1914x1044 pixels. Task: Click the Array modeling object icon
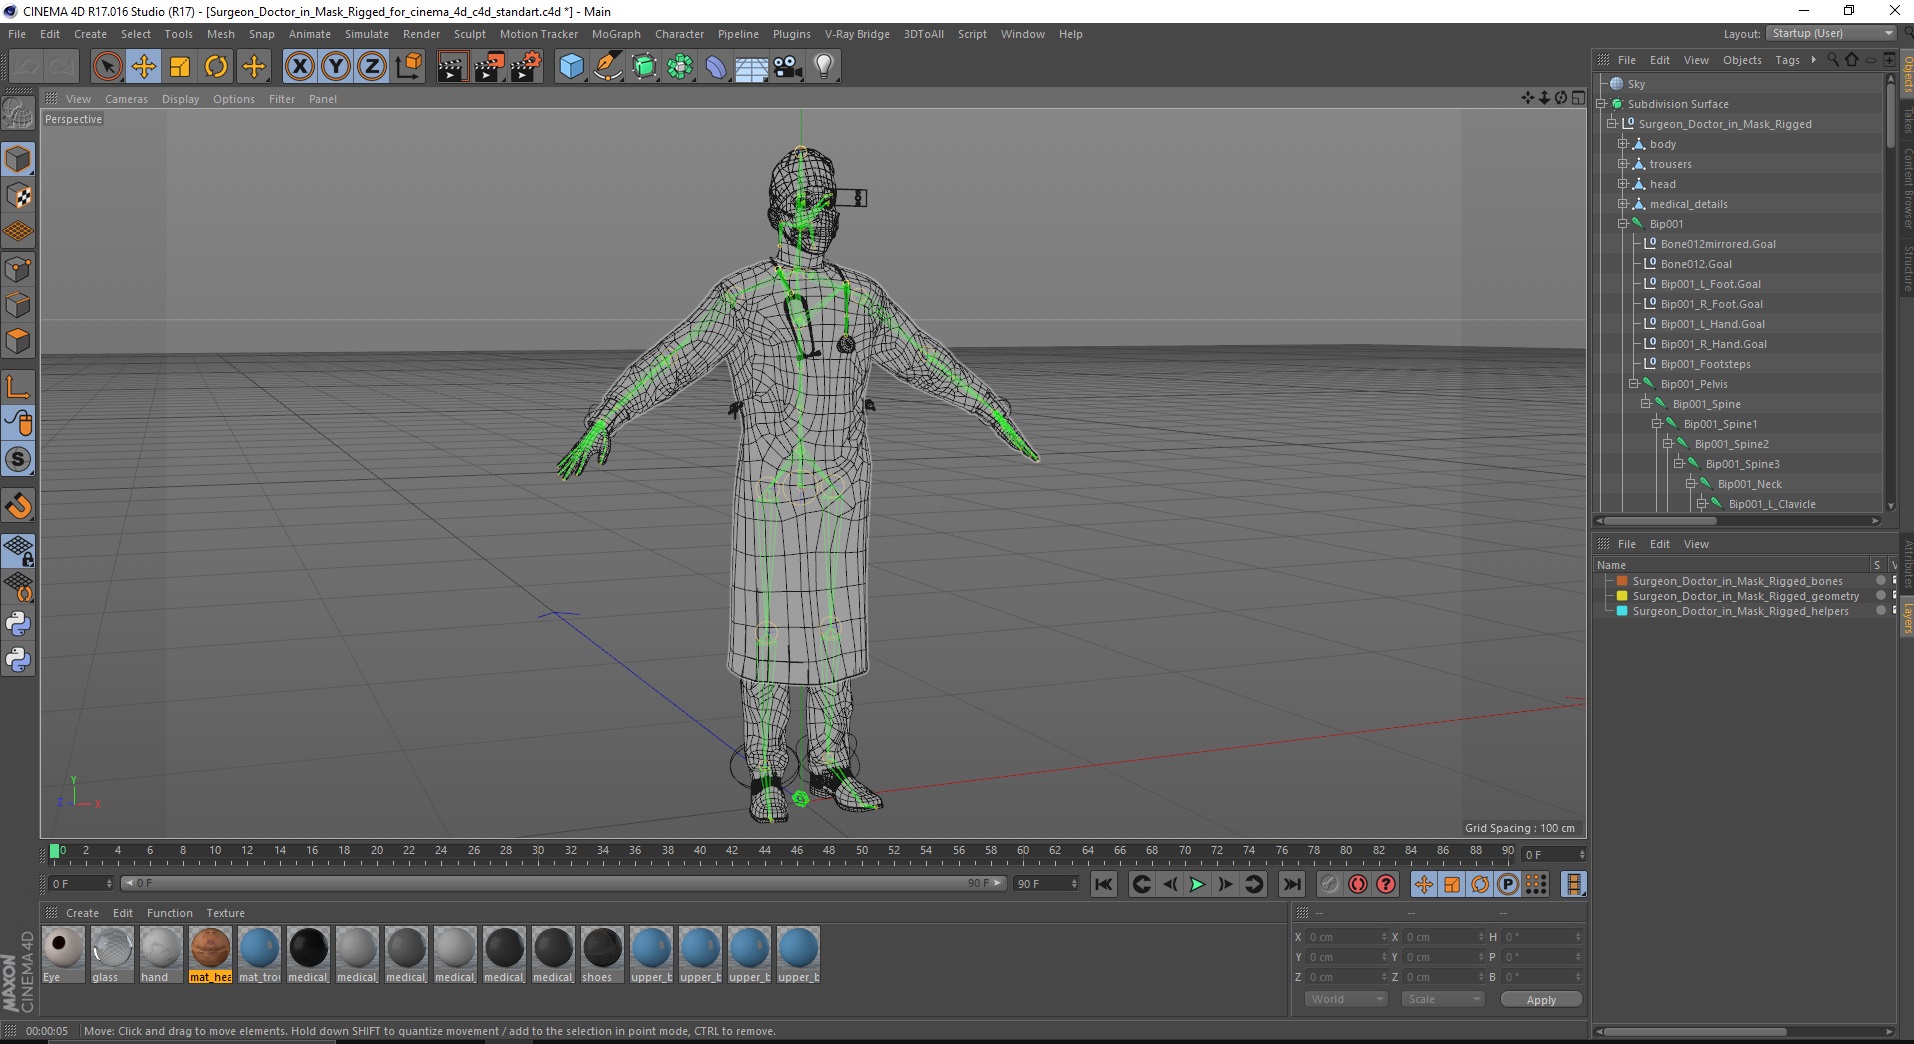click(x=680, y=67)
